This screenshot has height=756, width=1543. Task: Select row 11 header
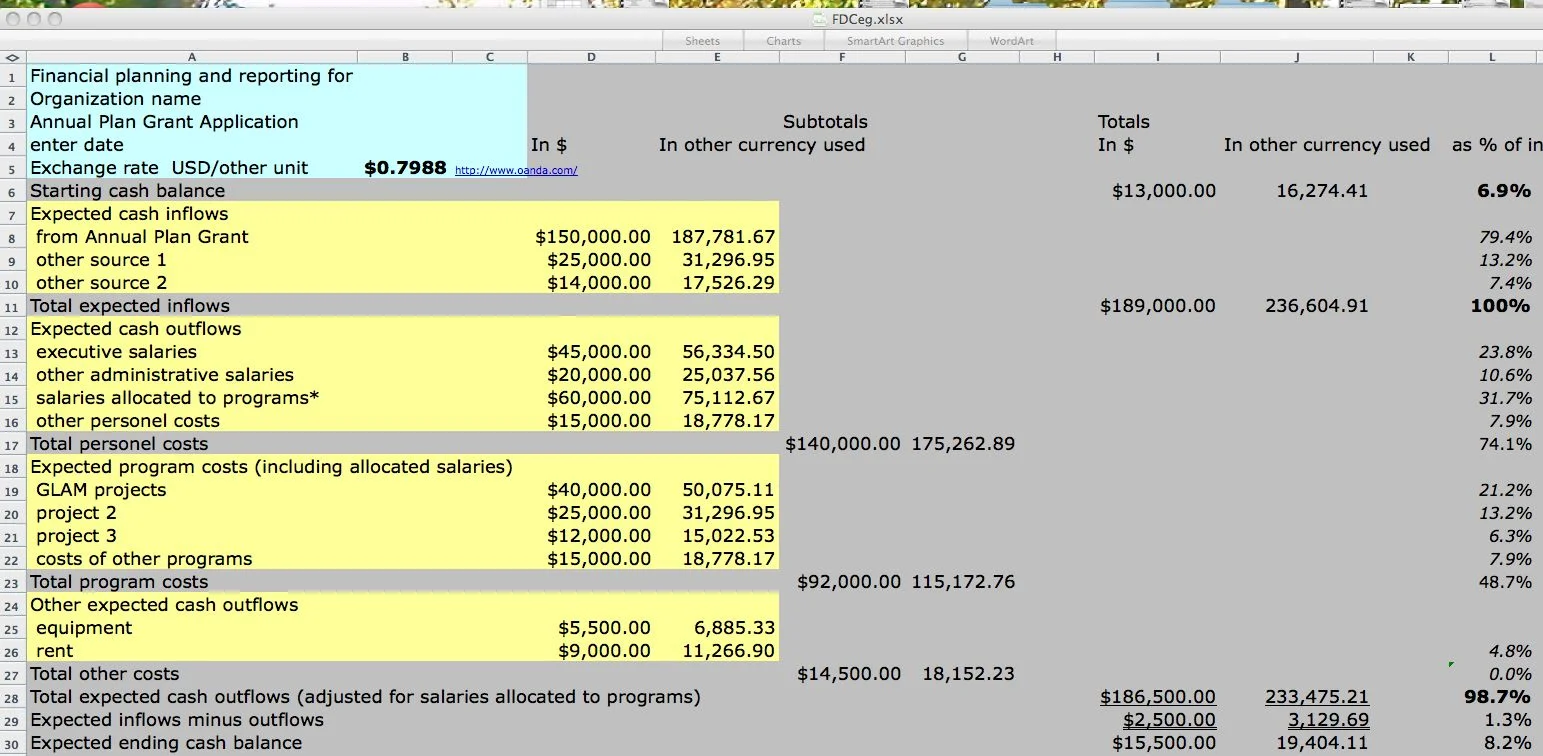pyautogui.click(x=12, y=306)
